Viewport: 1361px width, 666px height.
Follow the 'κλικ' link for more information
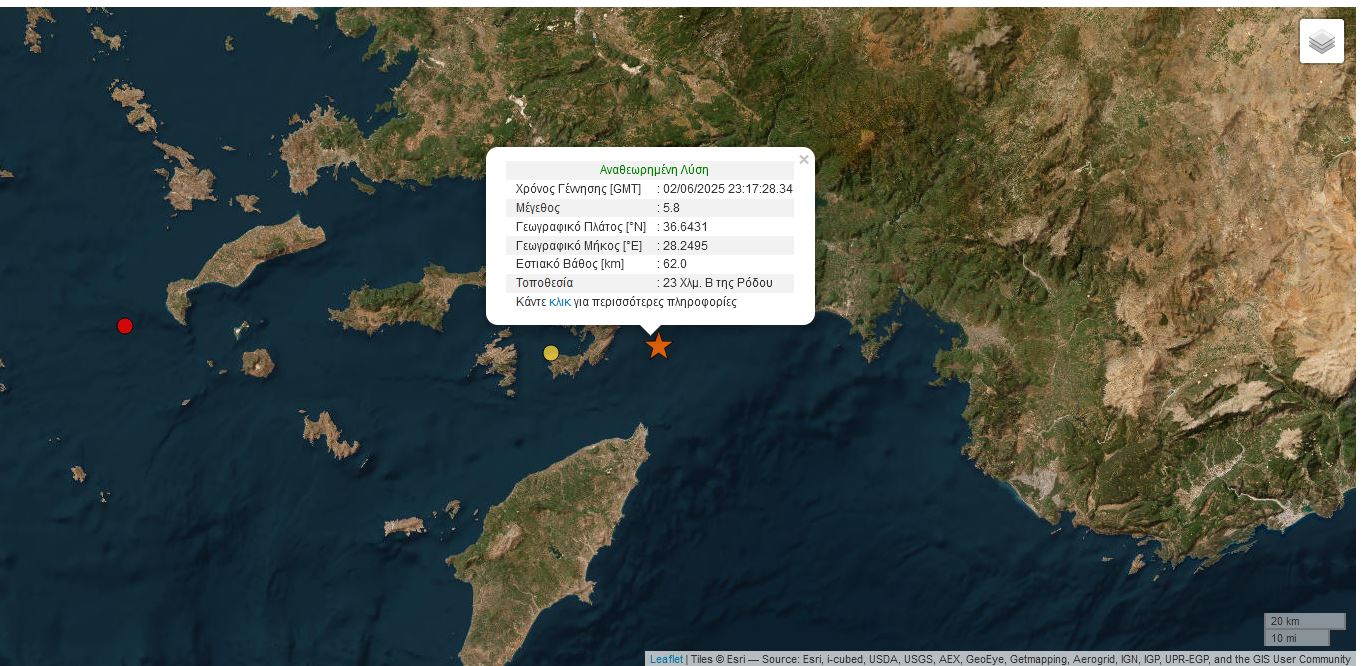point(560,302)
